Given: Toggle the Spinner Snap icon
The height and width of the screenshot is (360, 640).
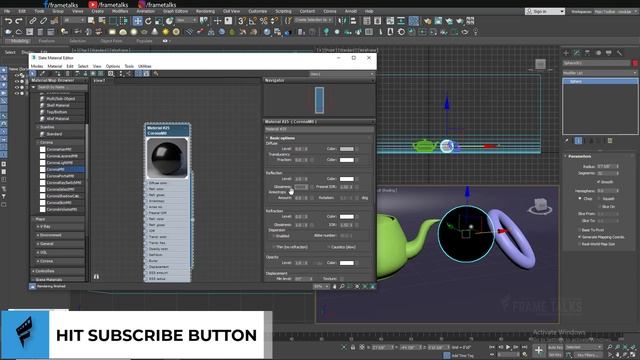Looking at the screenshot, I should [x=274, y=21].
